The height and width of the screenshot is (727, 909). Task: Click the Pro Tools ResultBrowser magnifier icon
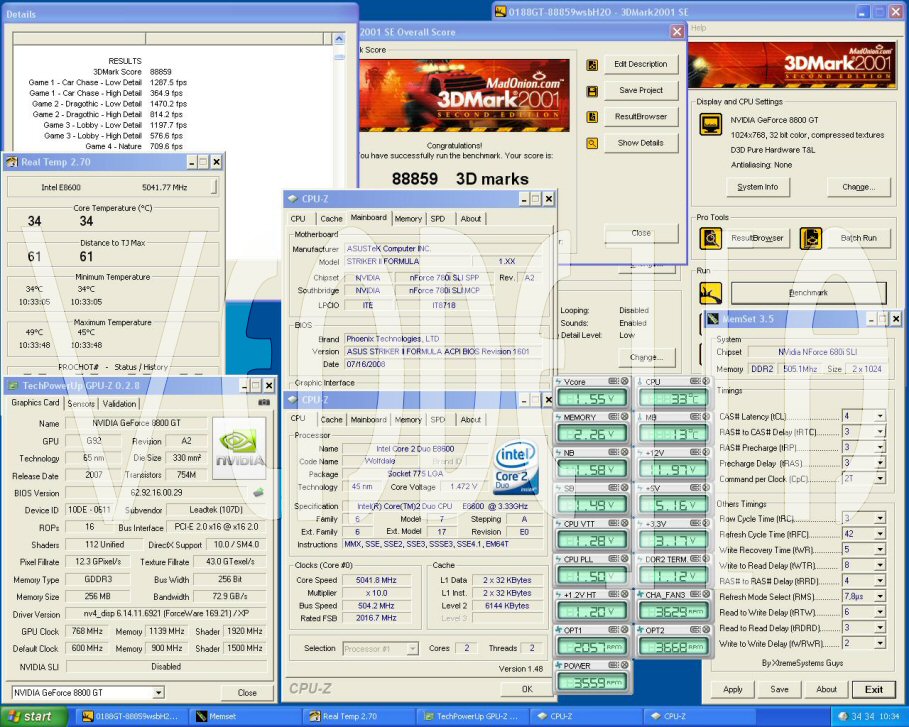(711, 238)
